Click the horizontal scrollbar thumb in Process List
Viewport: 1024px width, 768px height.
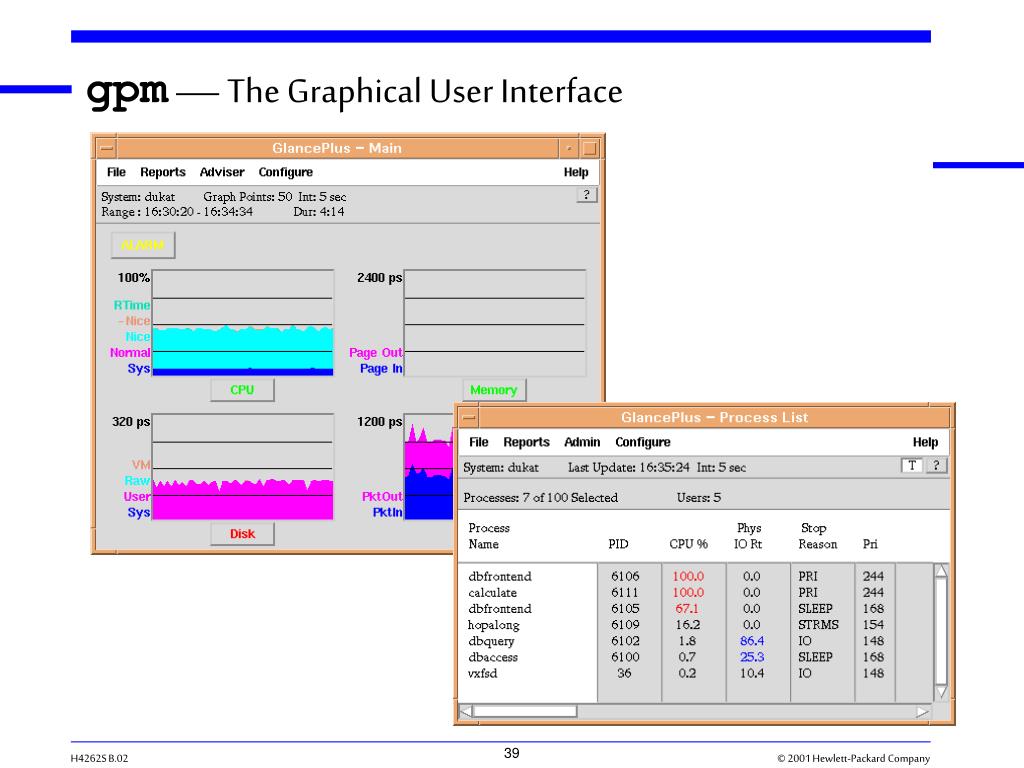click(525, 711)
